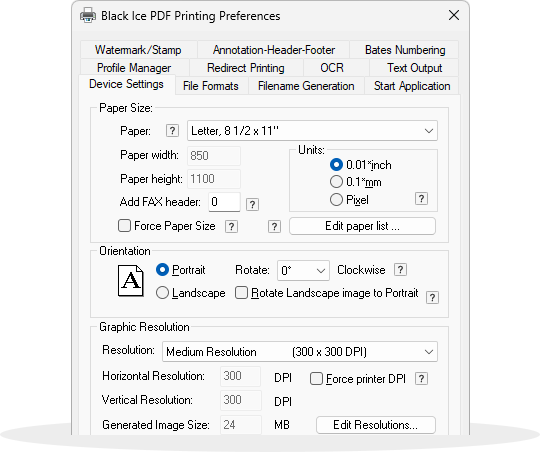Open the Bates Numbering tab
This screenshot has width=540, height=452.
405,50
